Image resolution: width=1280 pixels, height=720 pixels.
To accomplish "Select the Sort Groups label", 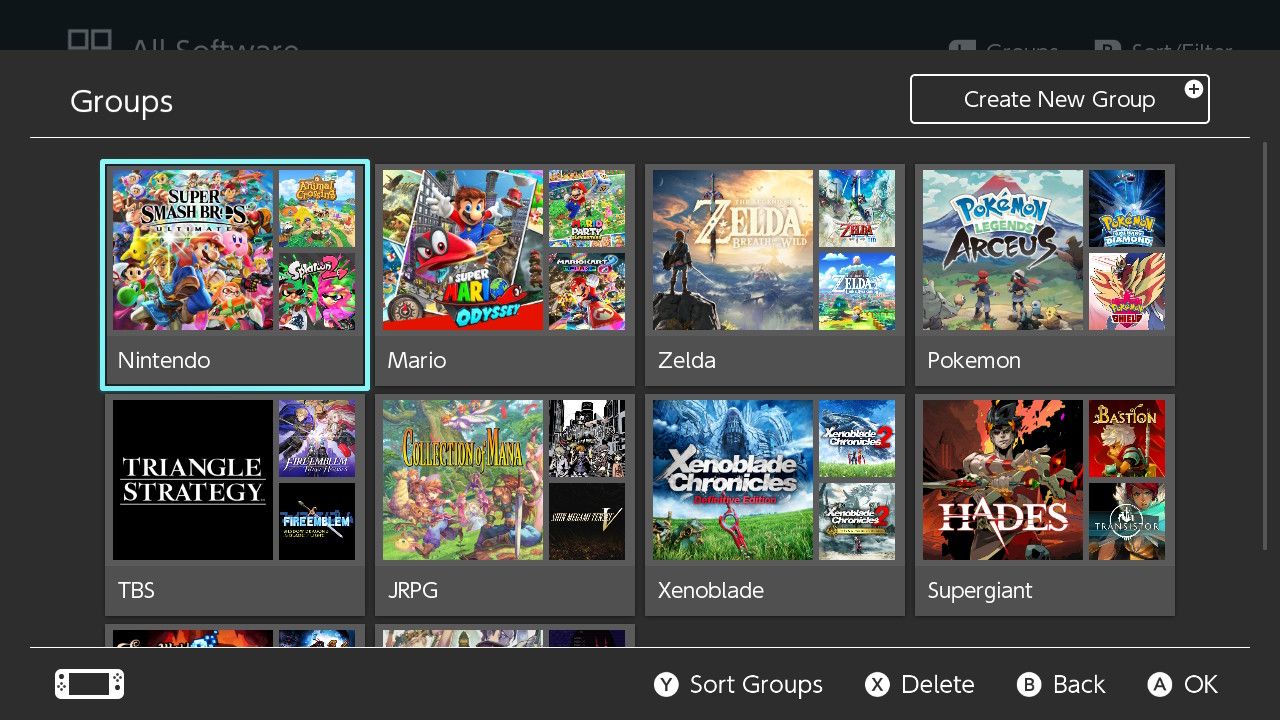I will click(x=756, y=684).
